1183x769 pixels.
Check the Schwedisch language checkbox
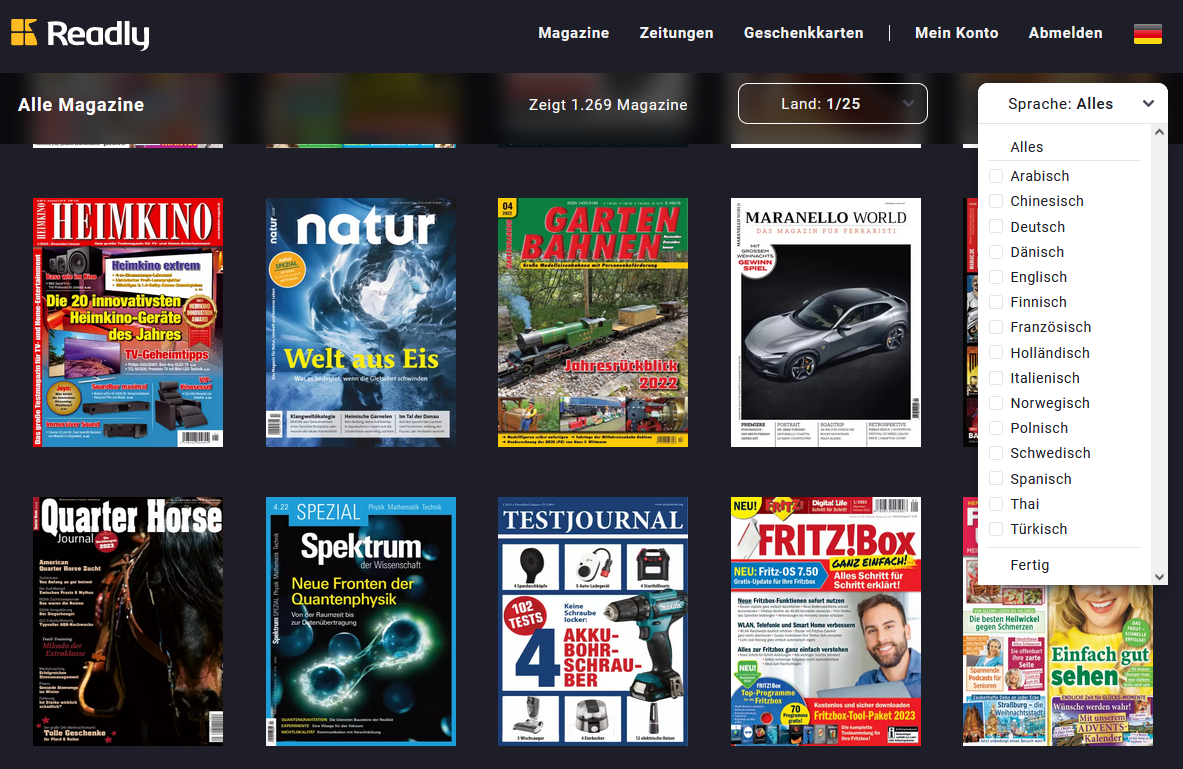(996, 453)
